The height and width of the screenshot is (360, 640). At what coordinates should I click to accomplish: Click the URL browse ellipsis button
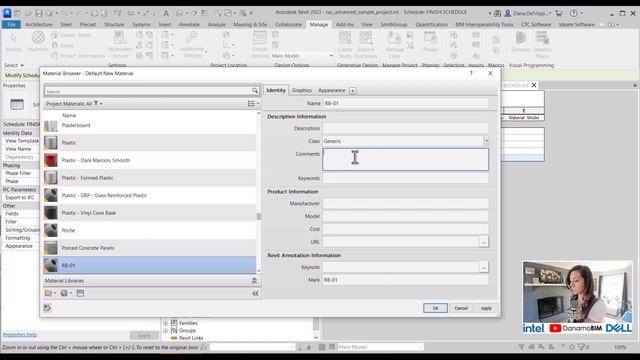[x=483, y=242]
